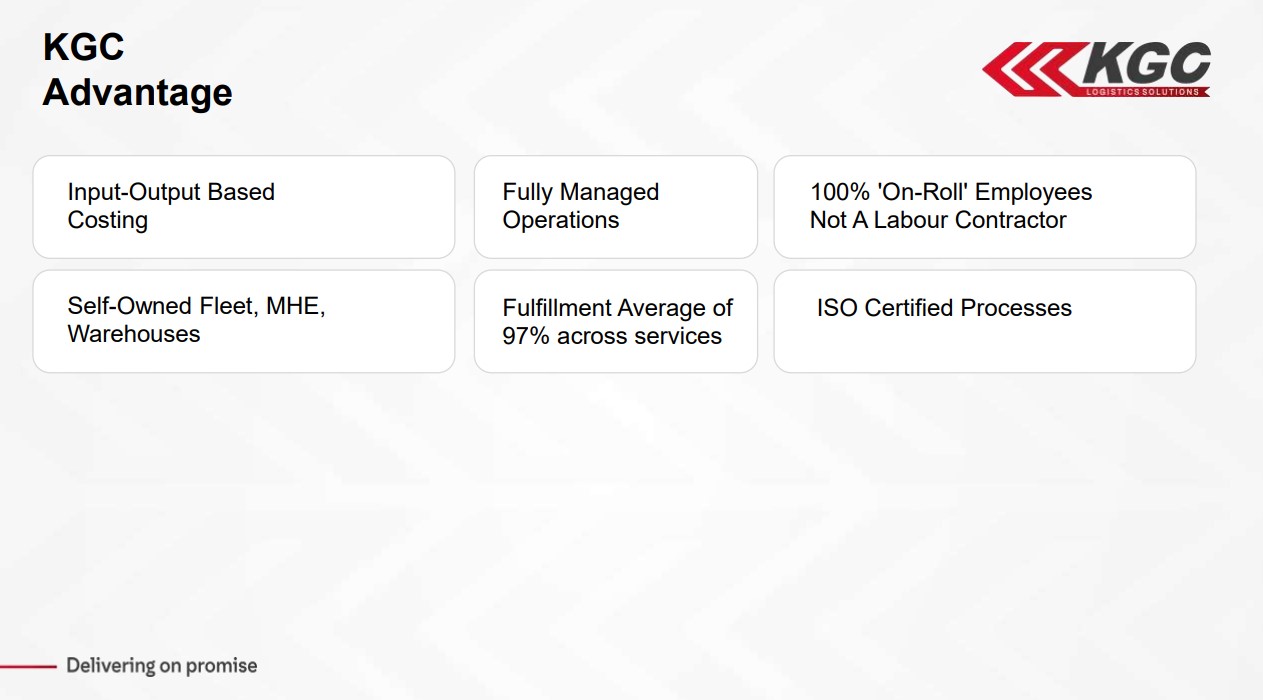This screenshot has width=1263, height=700.
Task: Click the KGC Logistics Solutions logo
Action: pyautogui.click(x=1096, y=69)
